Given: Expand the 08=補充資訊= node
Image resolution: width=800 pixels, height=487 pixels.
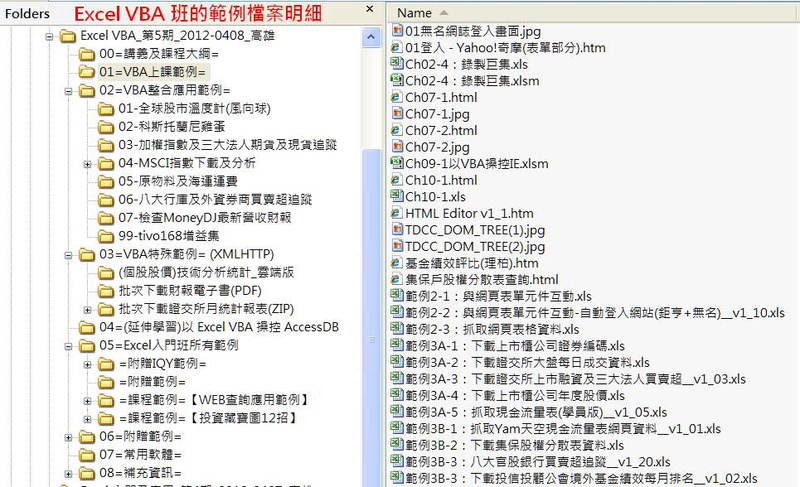Looking at the screenshot, I should tap(68, 474).
